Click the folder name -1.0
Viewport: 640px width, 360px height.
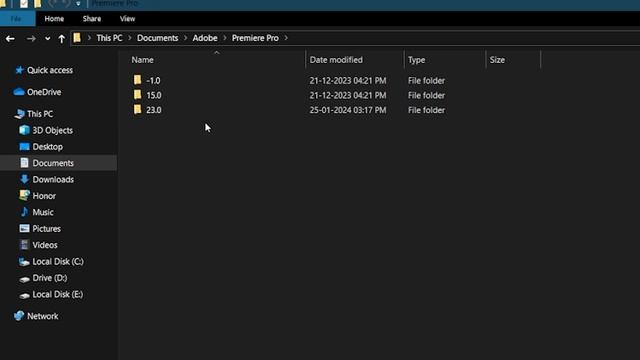click(x=153, y=81)
